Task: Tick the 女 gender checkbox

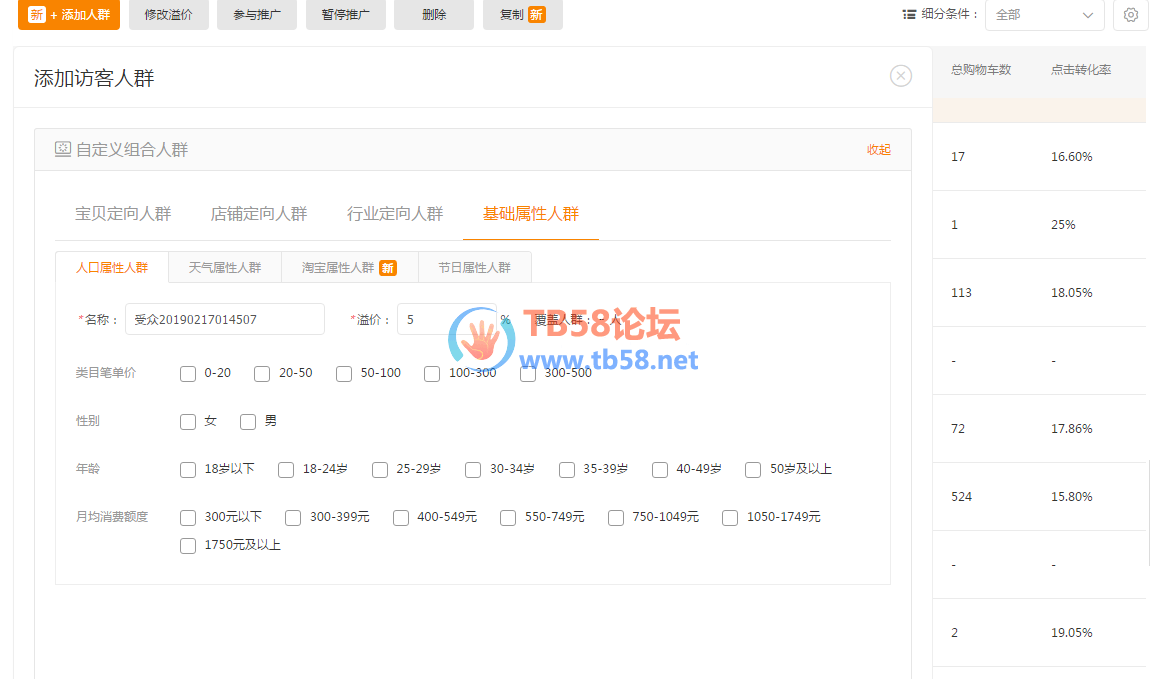Action: (x=188, y=422)
